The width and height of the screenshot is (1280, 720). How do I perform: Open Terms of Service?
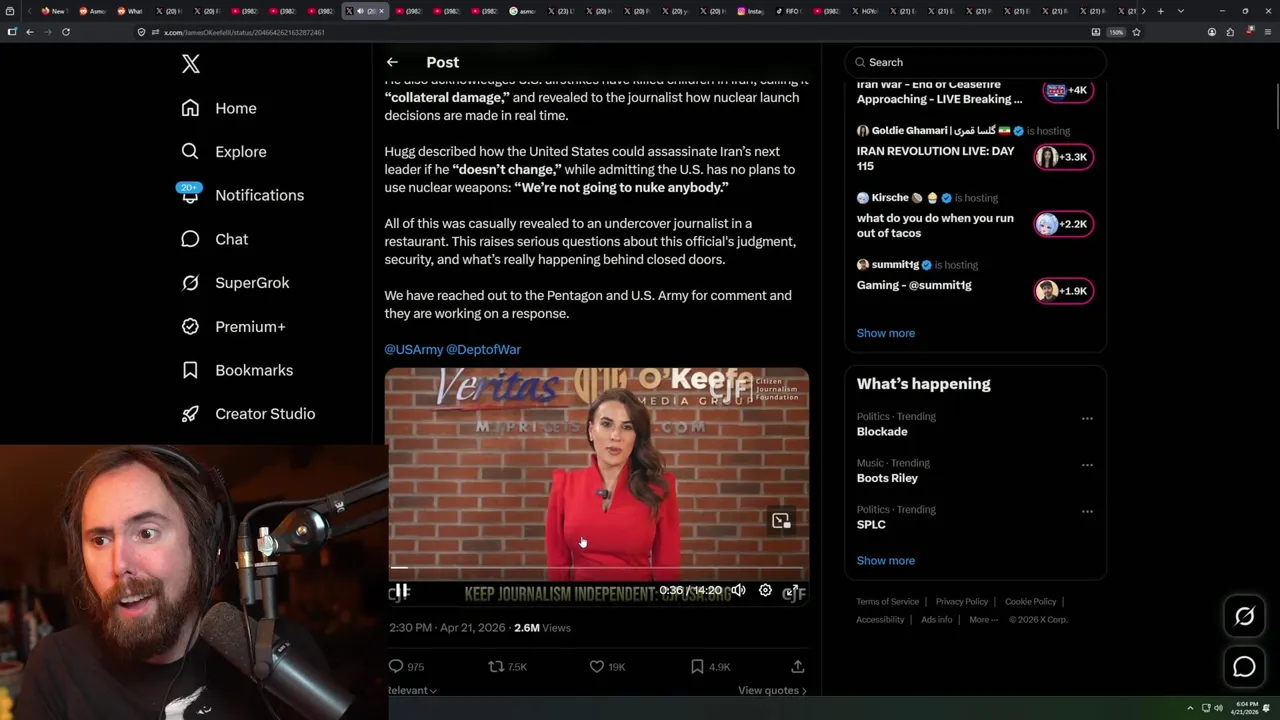(887, 602)
